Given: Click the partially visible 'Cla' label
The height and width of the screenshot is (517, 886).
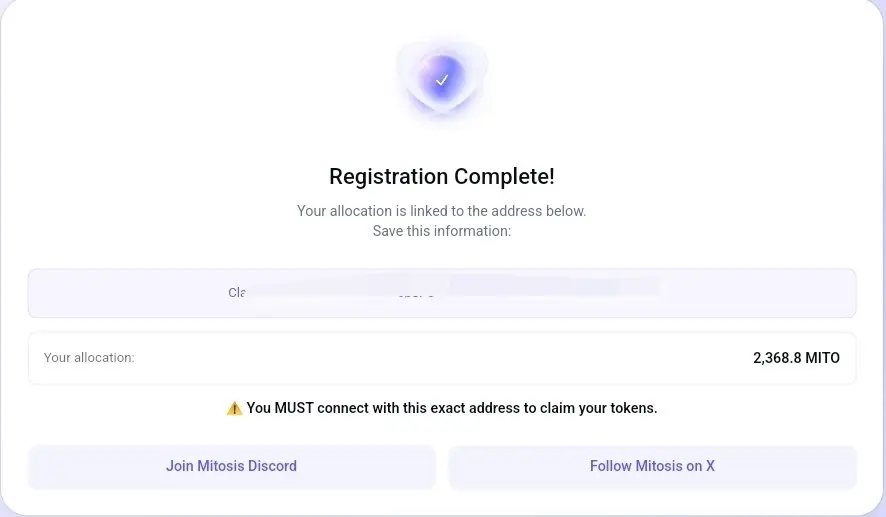Looking at the screenshot, I should 237,292.
